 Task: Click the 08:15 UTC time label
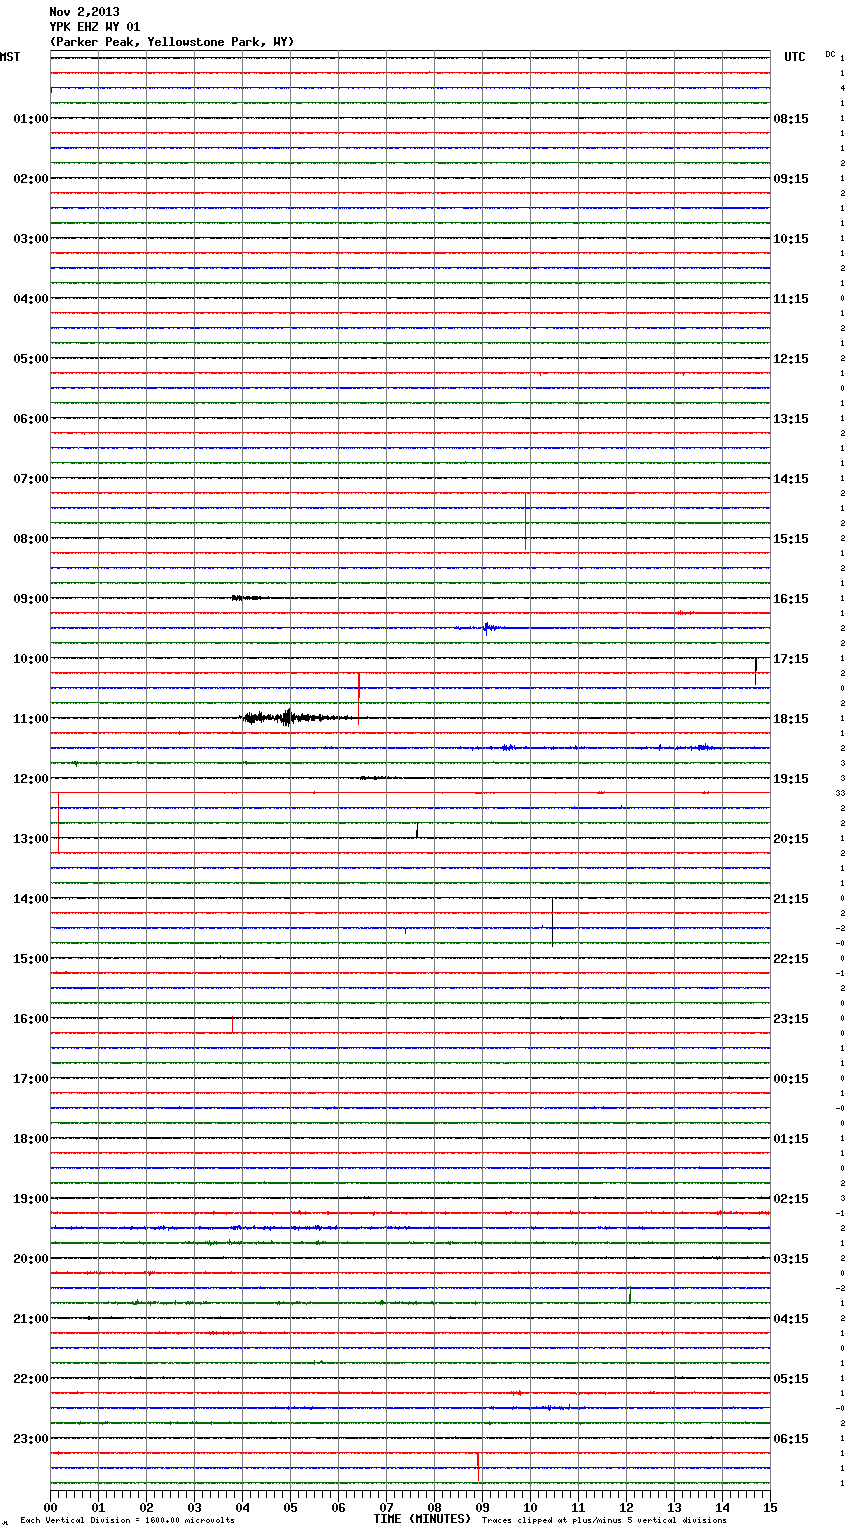(x=791, y=119)
